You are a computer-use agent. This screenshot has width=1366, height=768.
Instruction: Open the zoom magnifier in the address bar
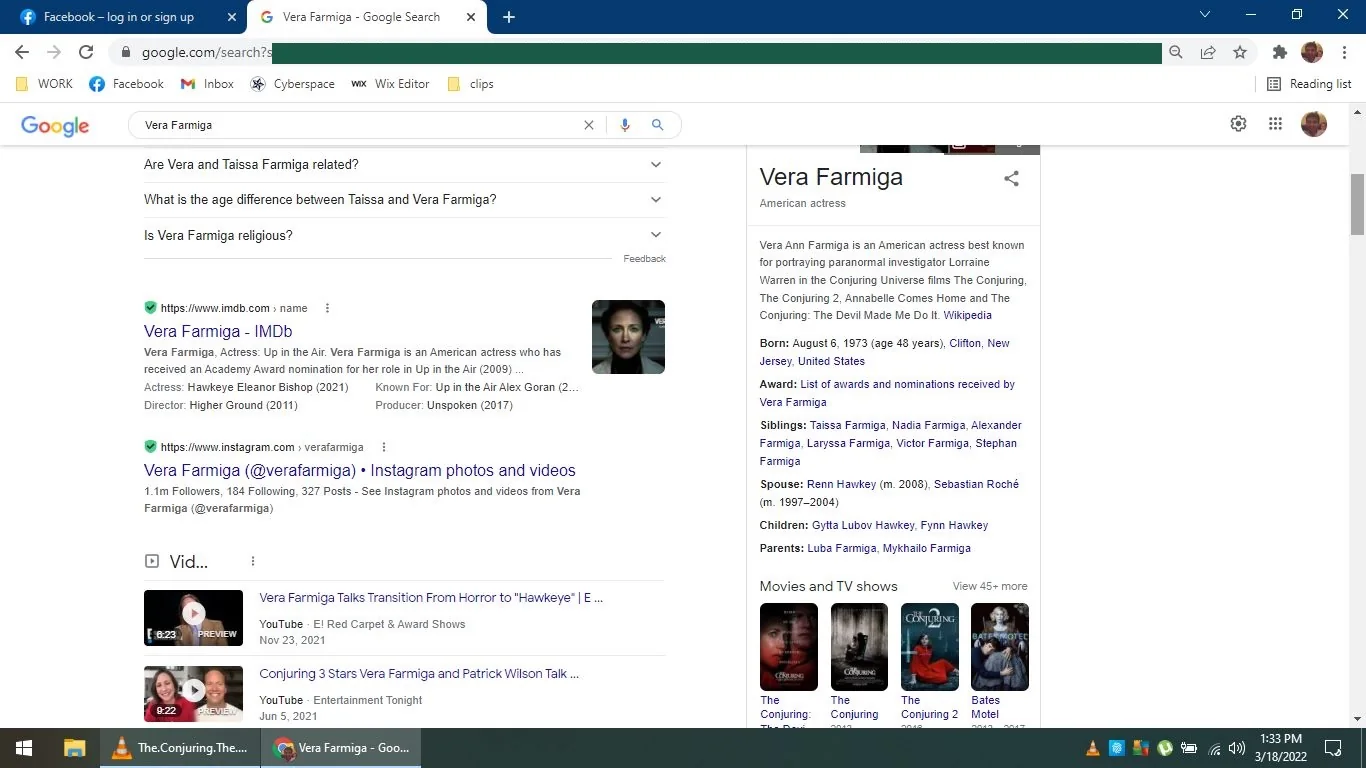[x=1176, y=52]
